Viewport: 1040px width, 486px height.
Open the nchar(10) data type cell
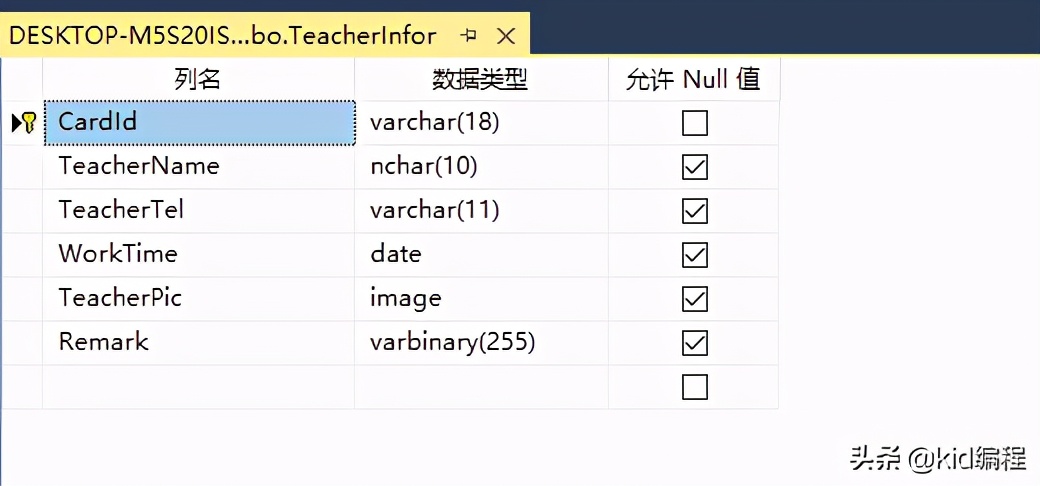point(480,166)
